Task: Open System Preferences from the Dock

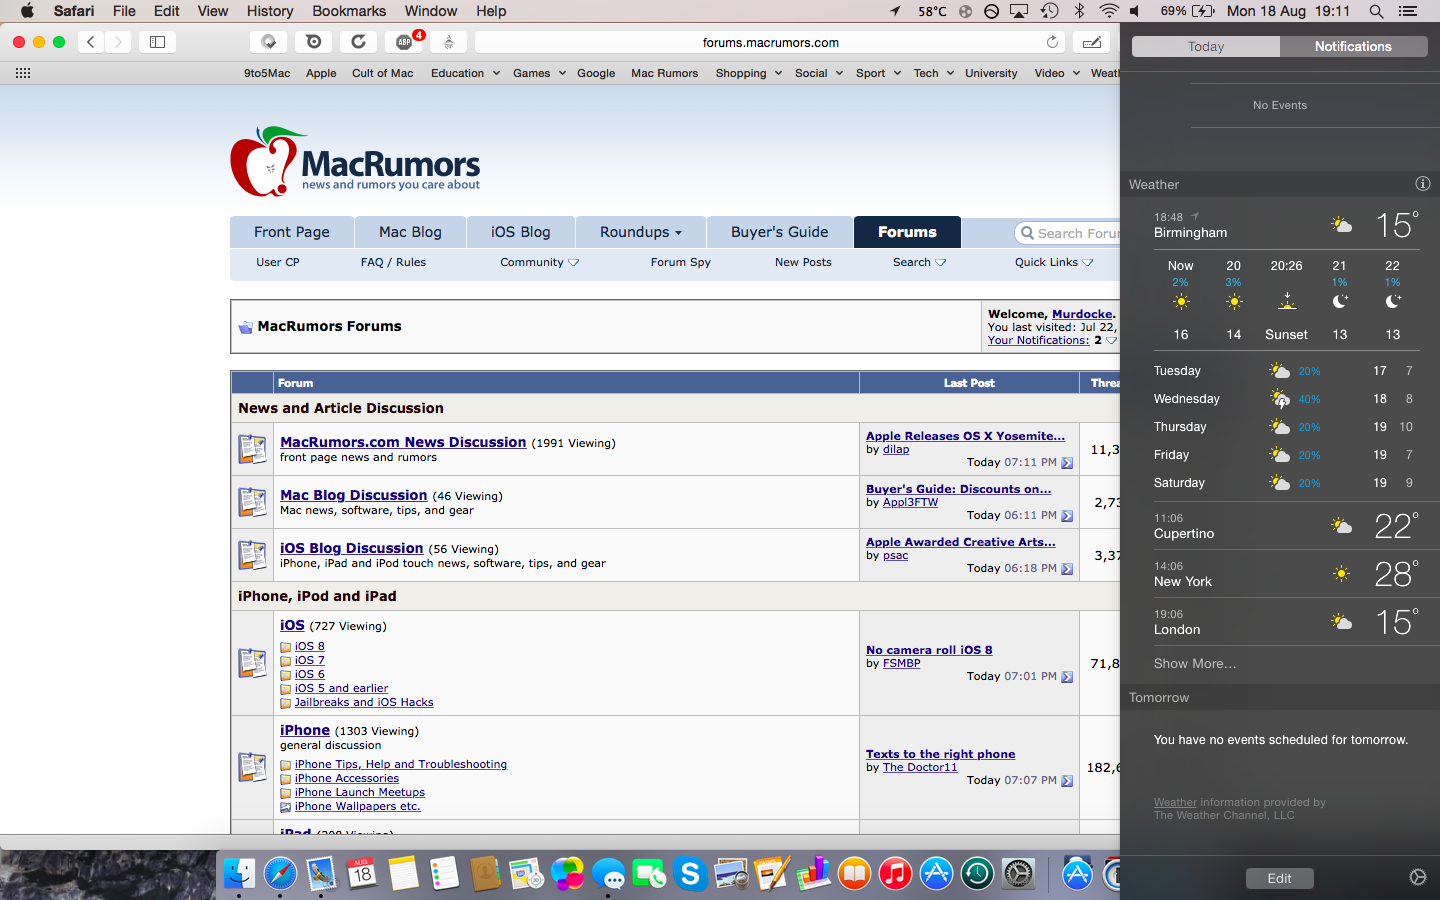Action: click(x=1018, y=874)
